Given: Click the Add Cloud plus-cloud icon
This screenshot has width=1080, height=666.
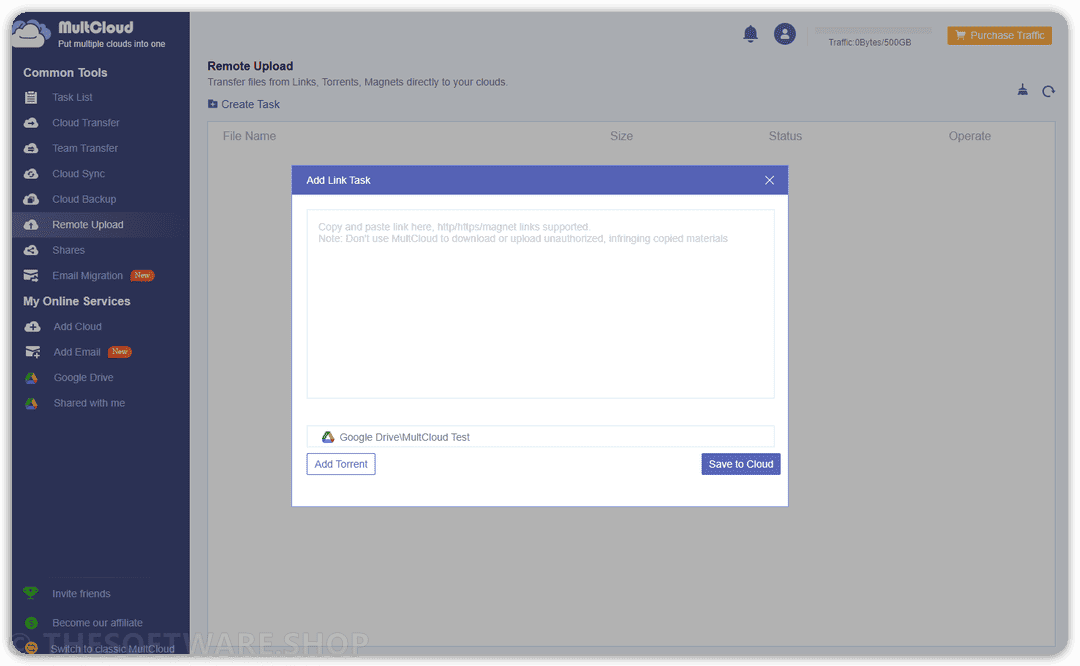Looking at the screenshot, I should (x=32, y=326).
